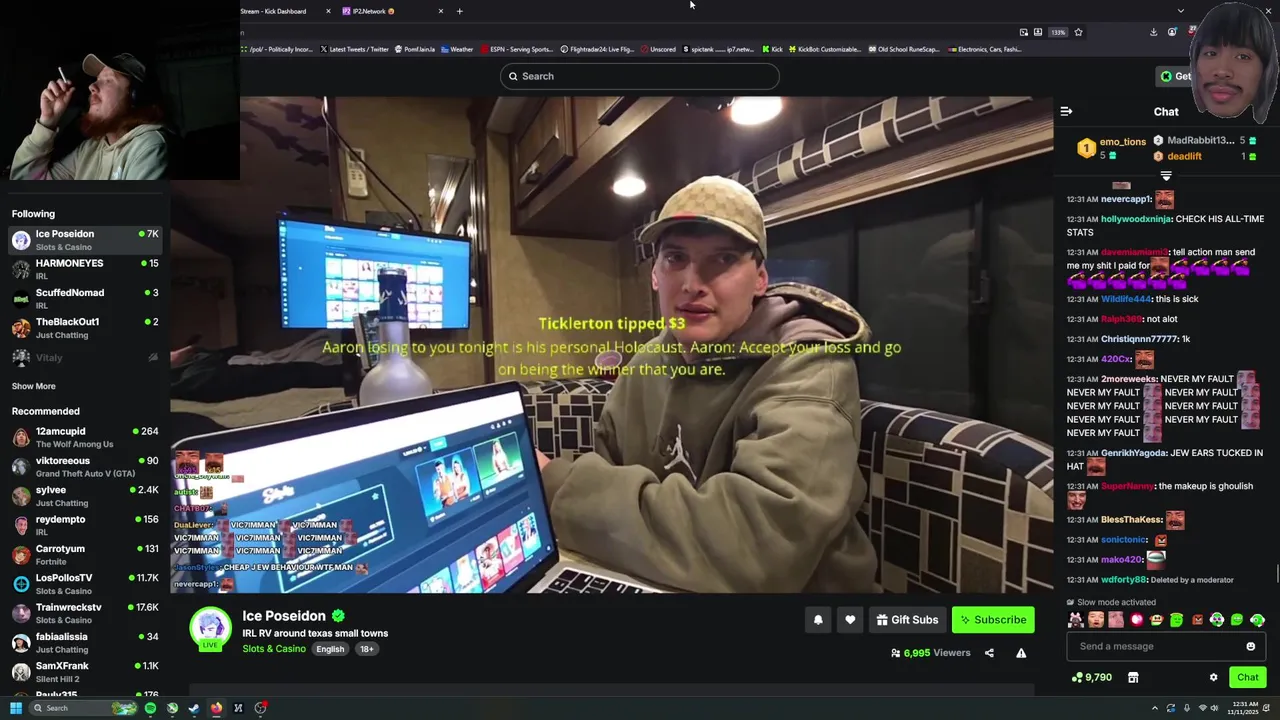Click Ice Poseidon streamer avatar
This screenshot has width=1280, height=720.
[x=210, y=627]
